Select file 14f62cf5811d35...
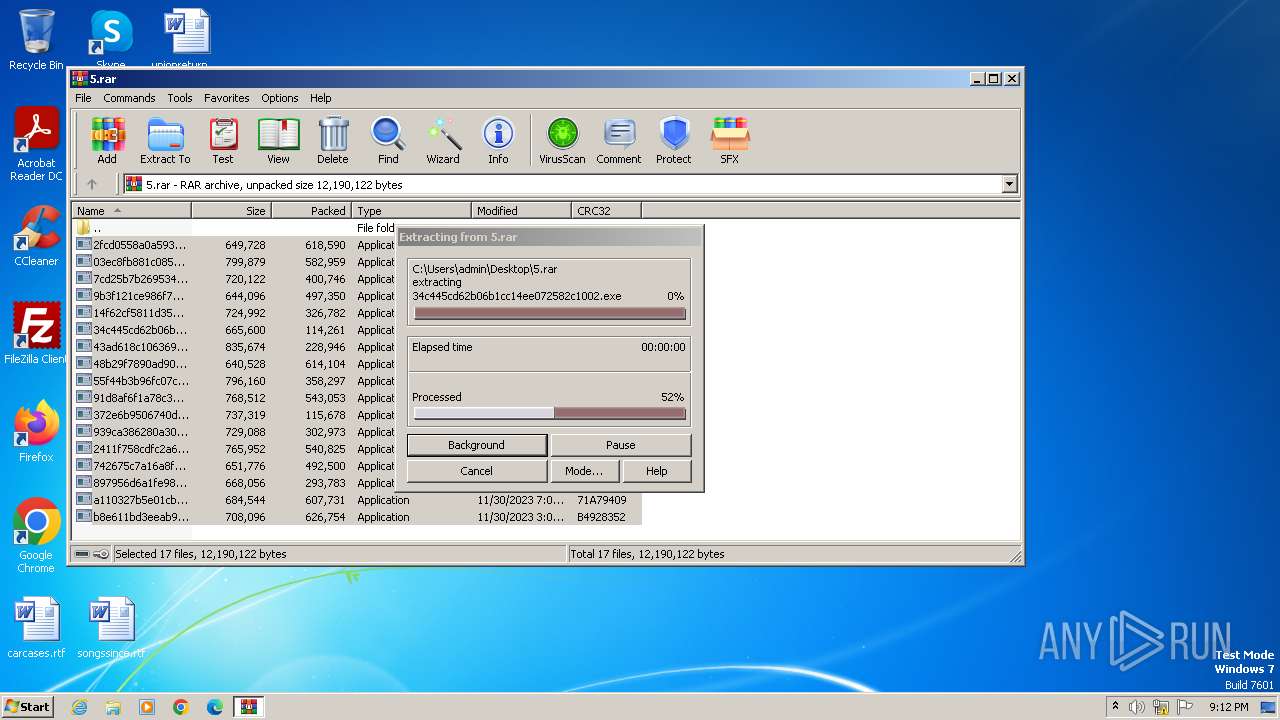1280x720 pixels. point(234,313)
